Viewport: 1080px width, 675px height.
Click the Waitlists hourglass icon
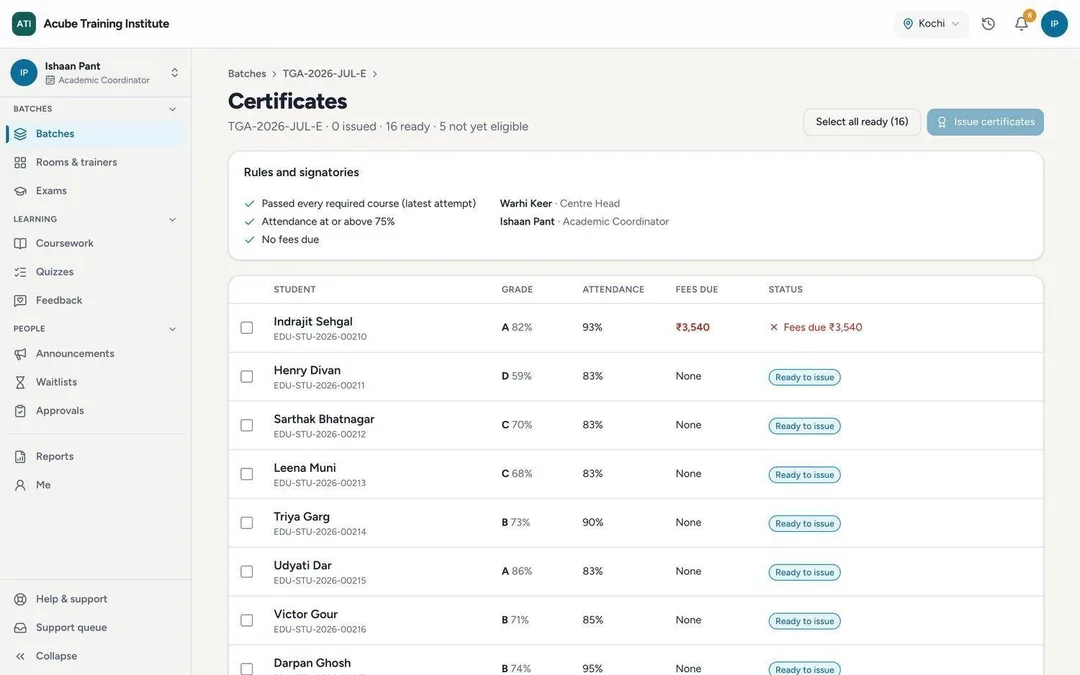click(x=20, y=382)
